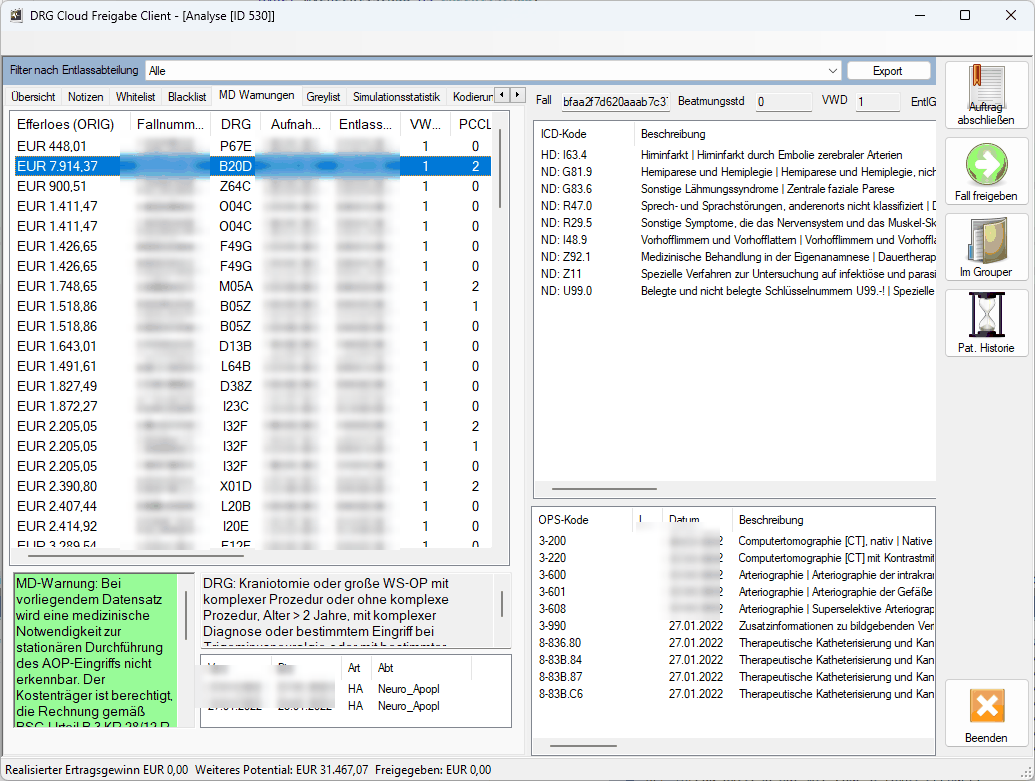Select the row EUR 900,51 Z64C
Image resolution: width=1035 pixels, height=781 pixels.
tap(253, 186)
